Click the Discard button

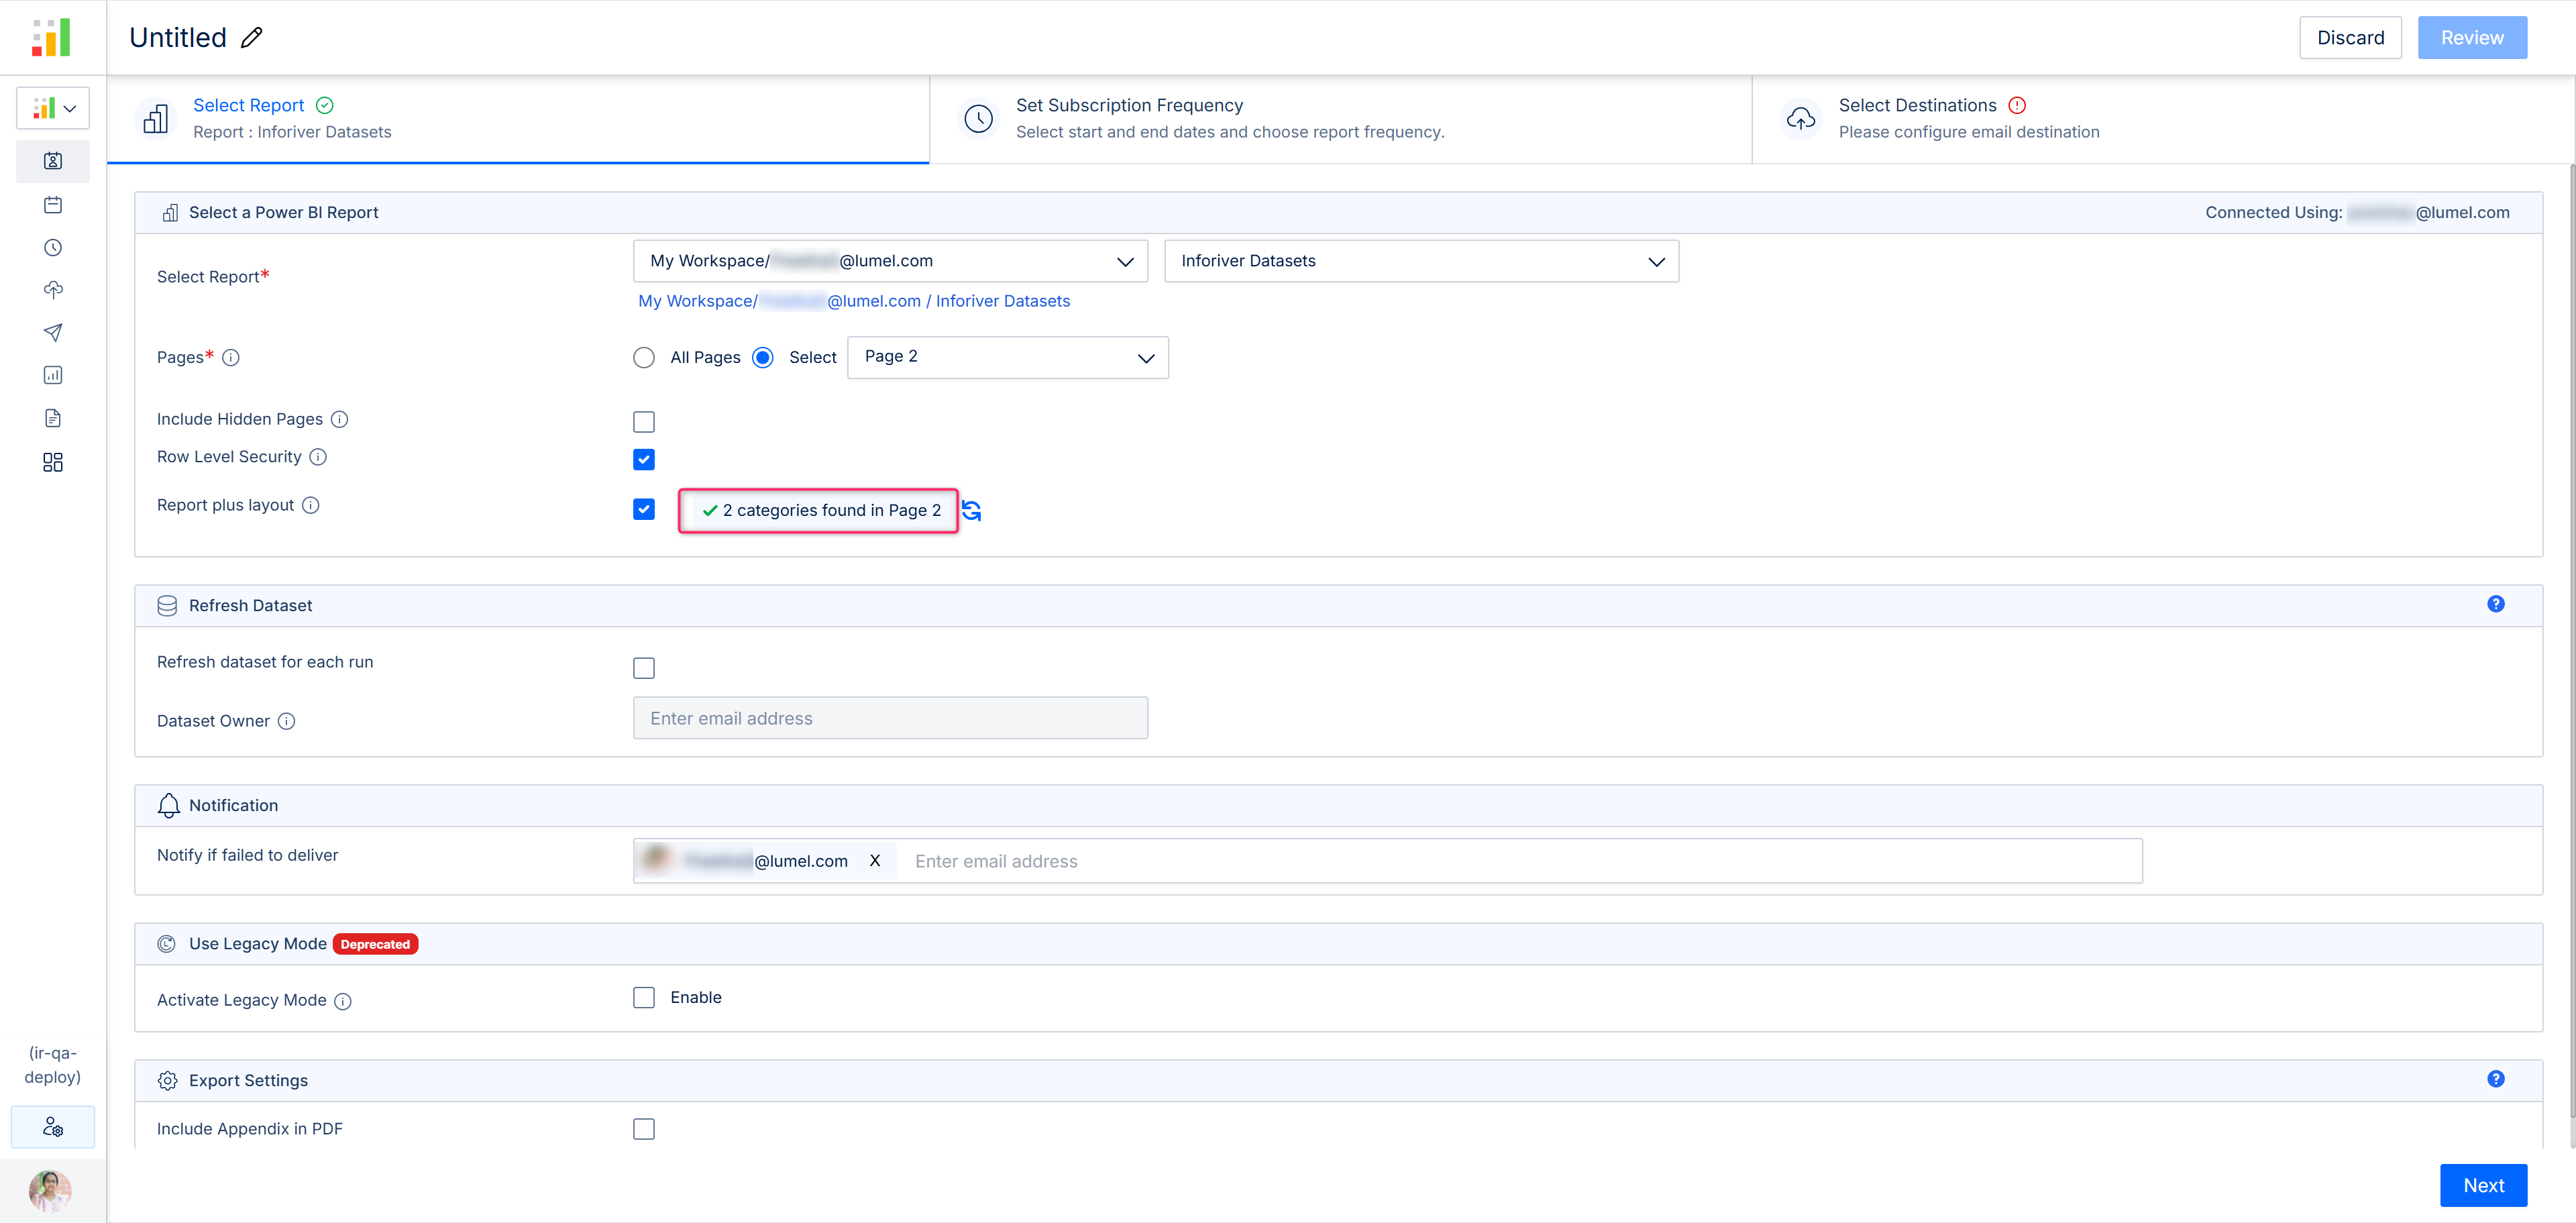[2349, 38]
